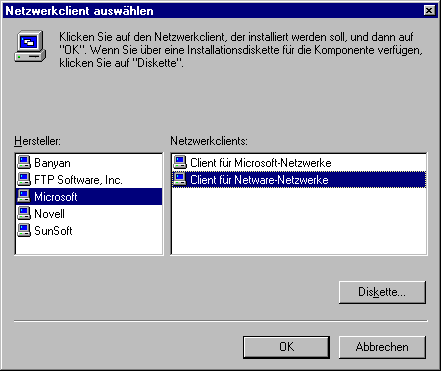Click icon of Client für Netware-Netzwerke

click(x=180, y=179)
